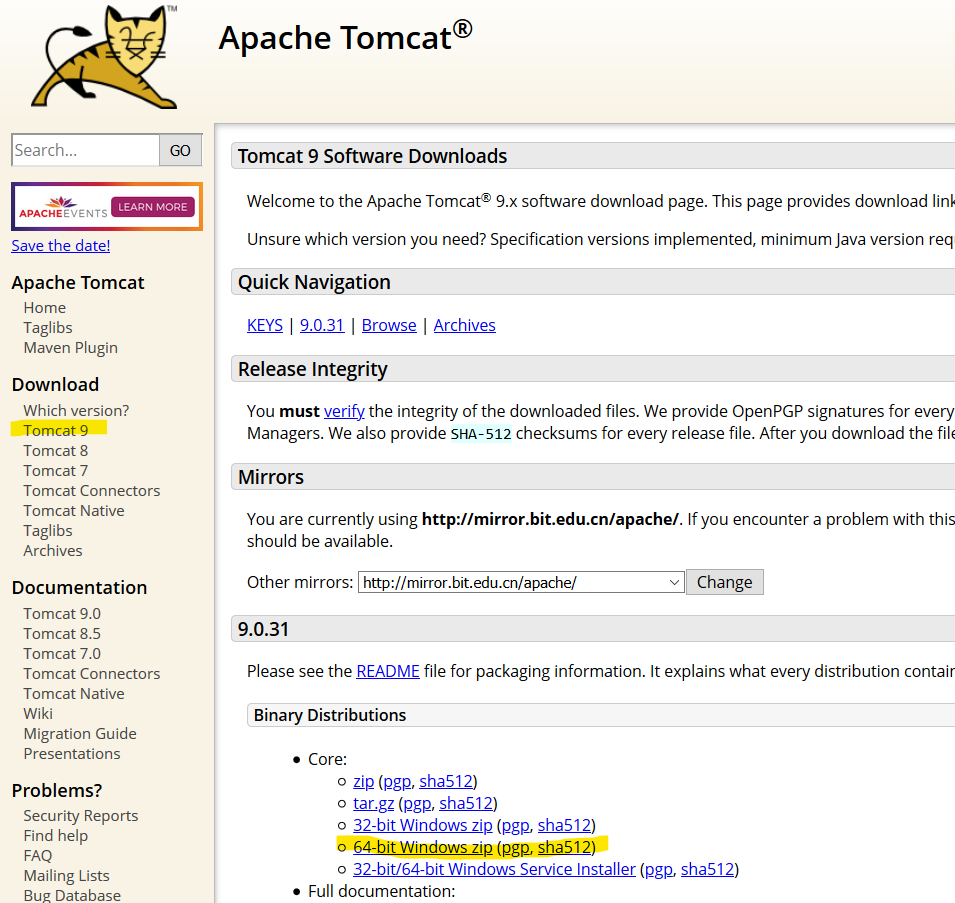Open Mailing Lists link
The image size is (955, 903).
tap(66, 876)
